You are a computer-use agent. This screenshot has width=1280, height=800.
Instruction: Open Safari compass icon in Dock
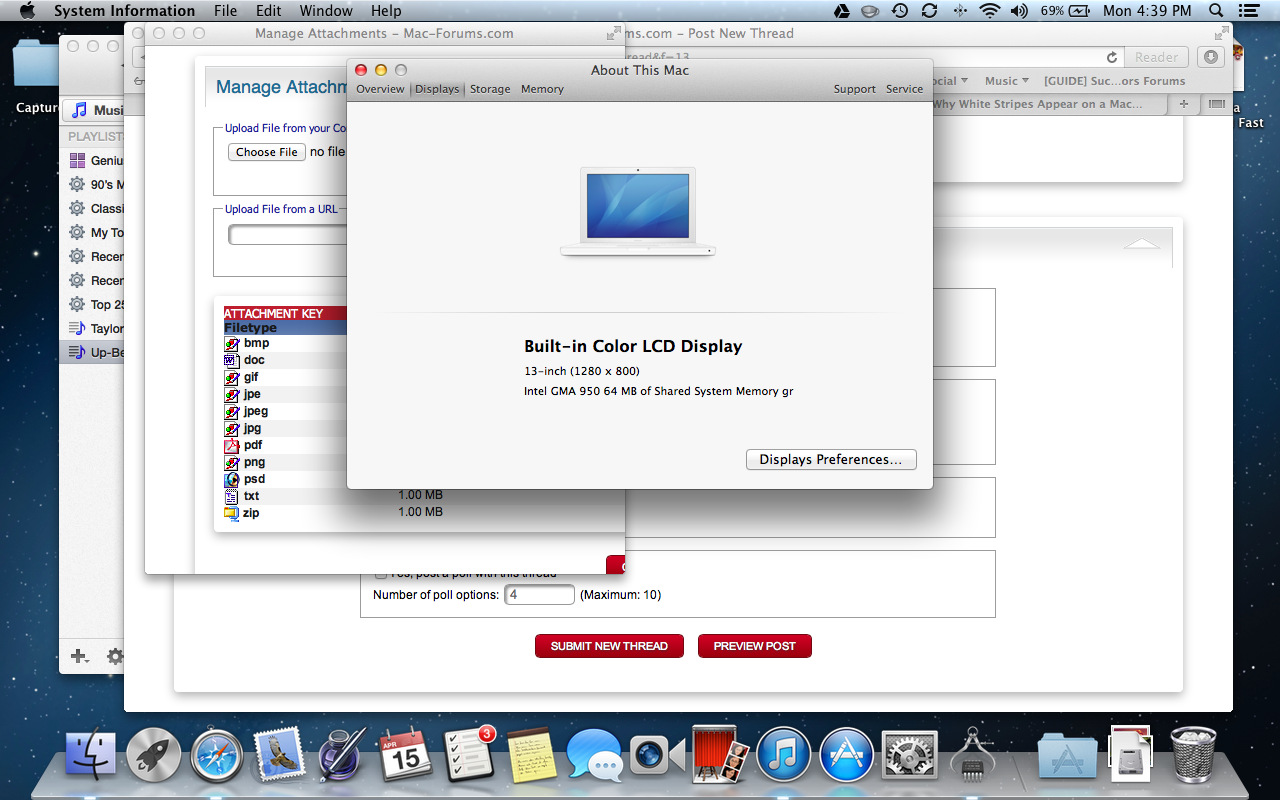pyautogui.click(x=217, y=755)
